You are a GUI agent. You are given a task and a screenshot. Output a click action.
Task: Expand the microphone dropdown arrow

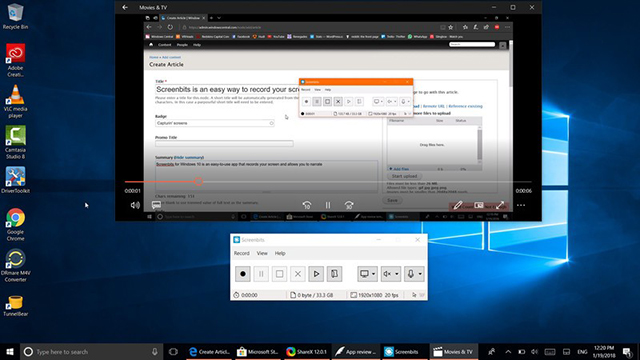click(420, 274)
